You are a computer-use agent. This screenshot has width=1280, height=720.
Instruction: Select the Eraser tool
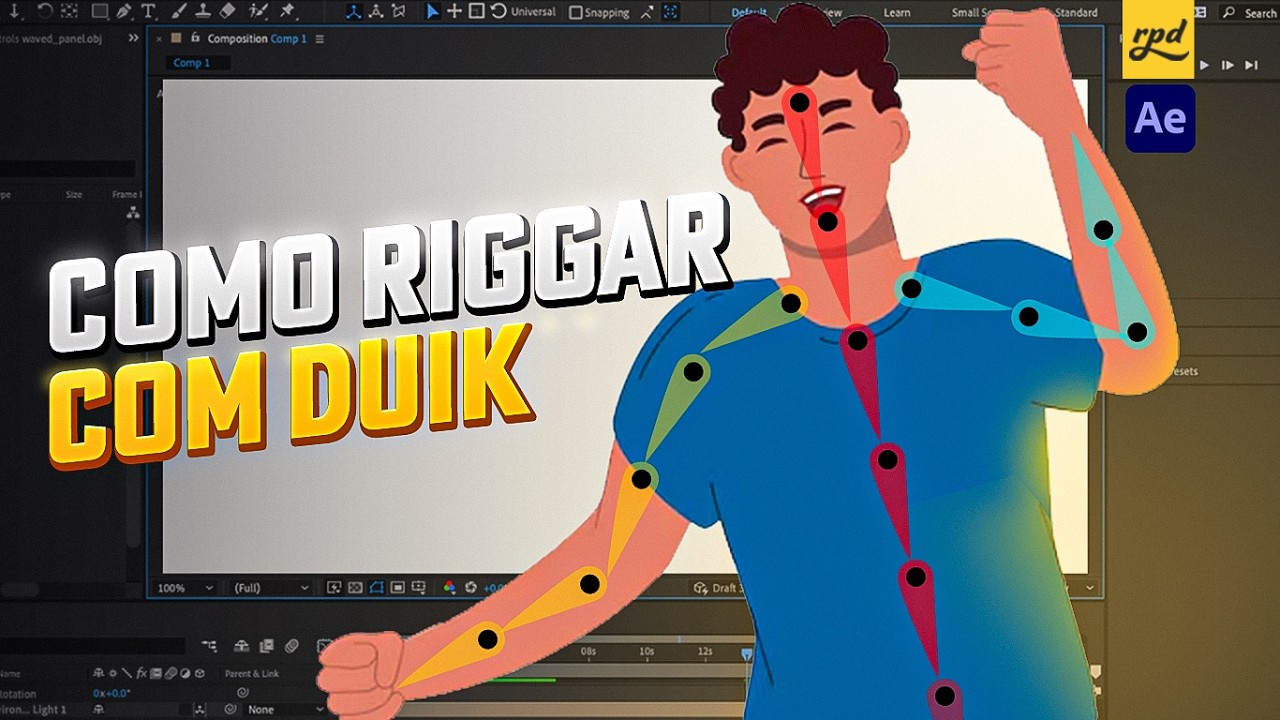coord(227,11)
